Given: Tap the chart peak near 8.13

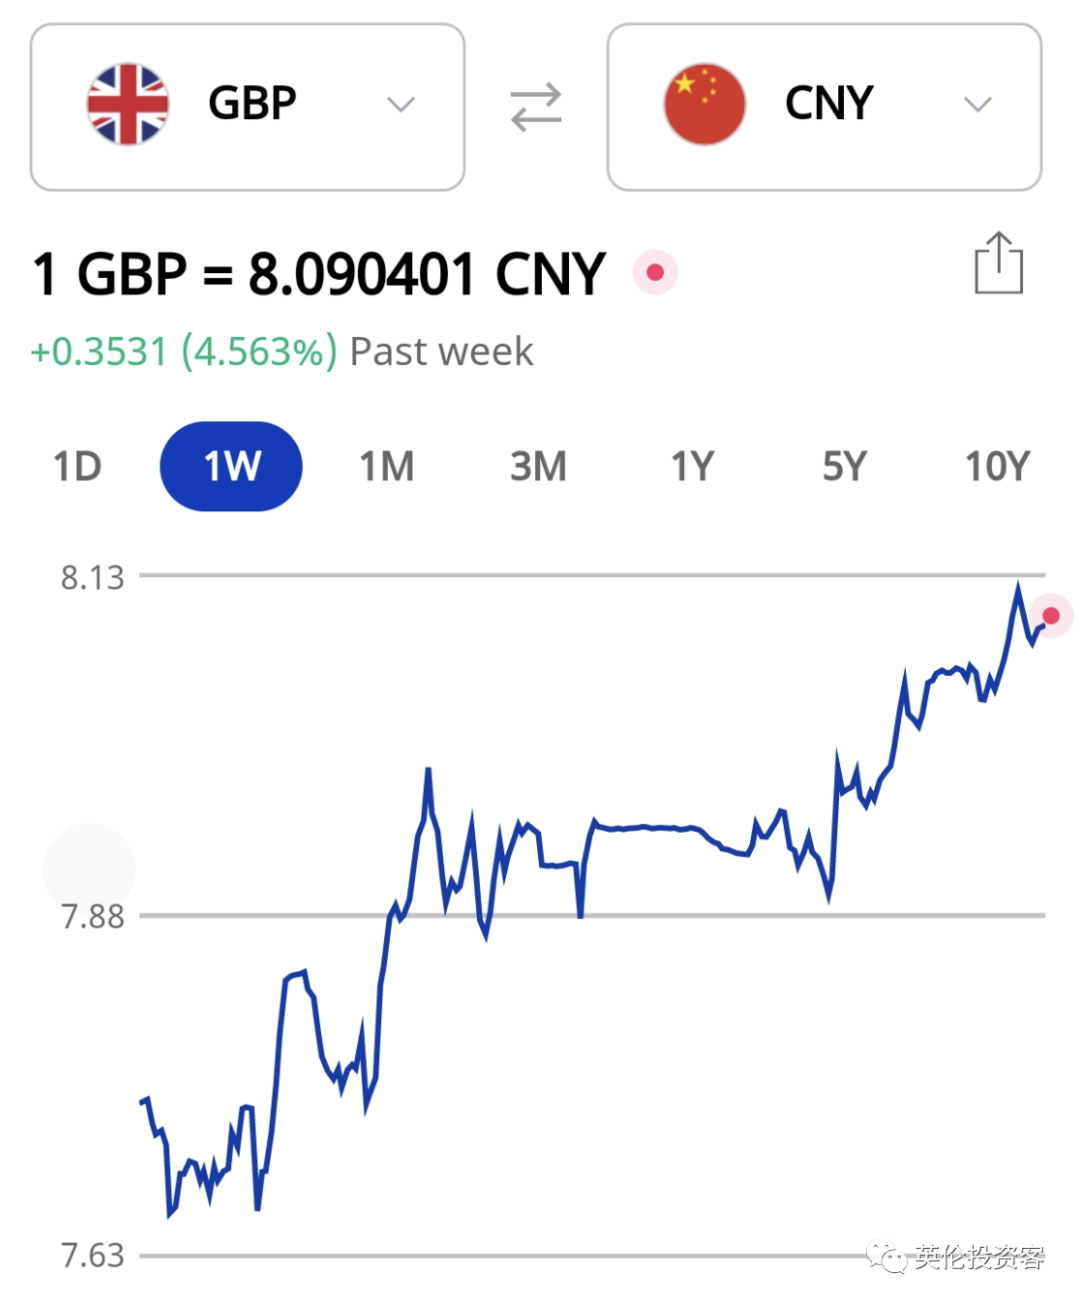Looking at the screenshot, I should (1018, 586).
